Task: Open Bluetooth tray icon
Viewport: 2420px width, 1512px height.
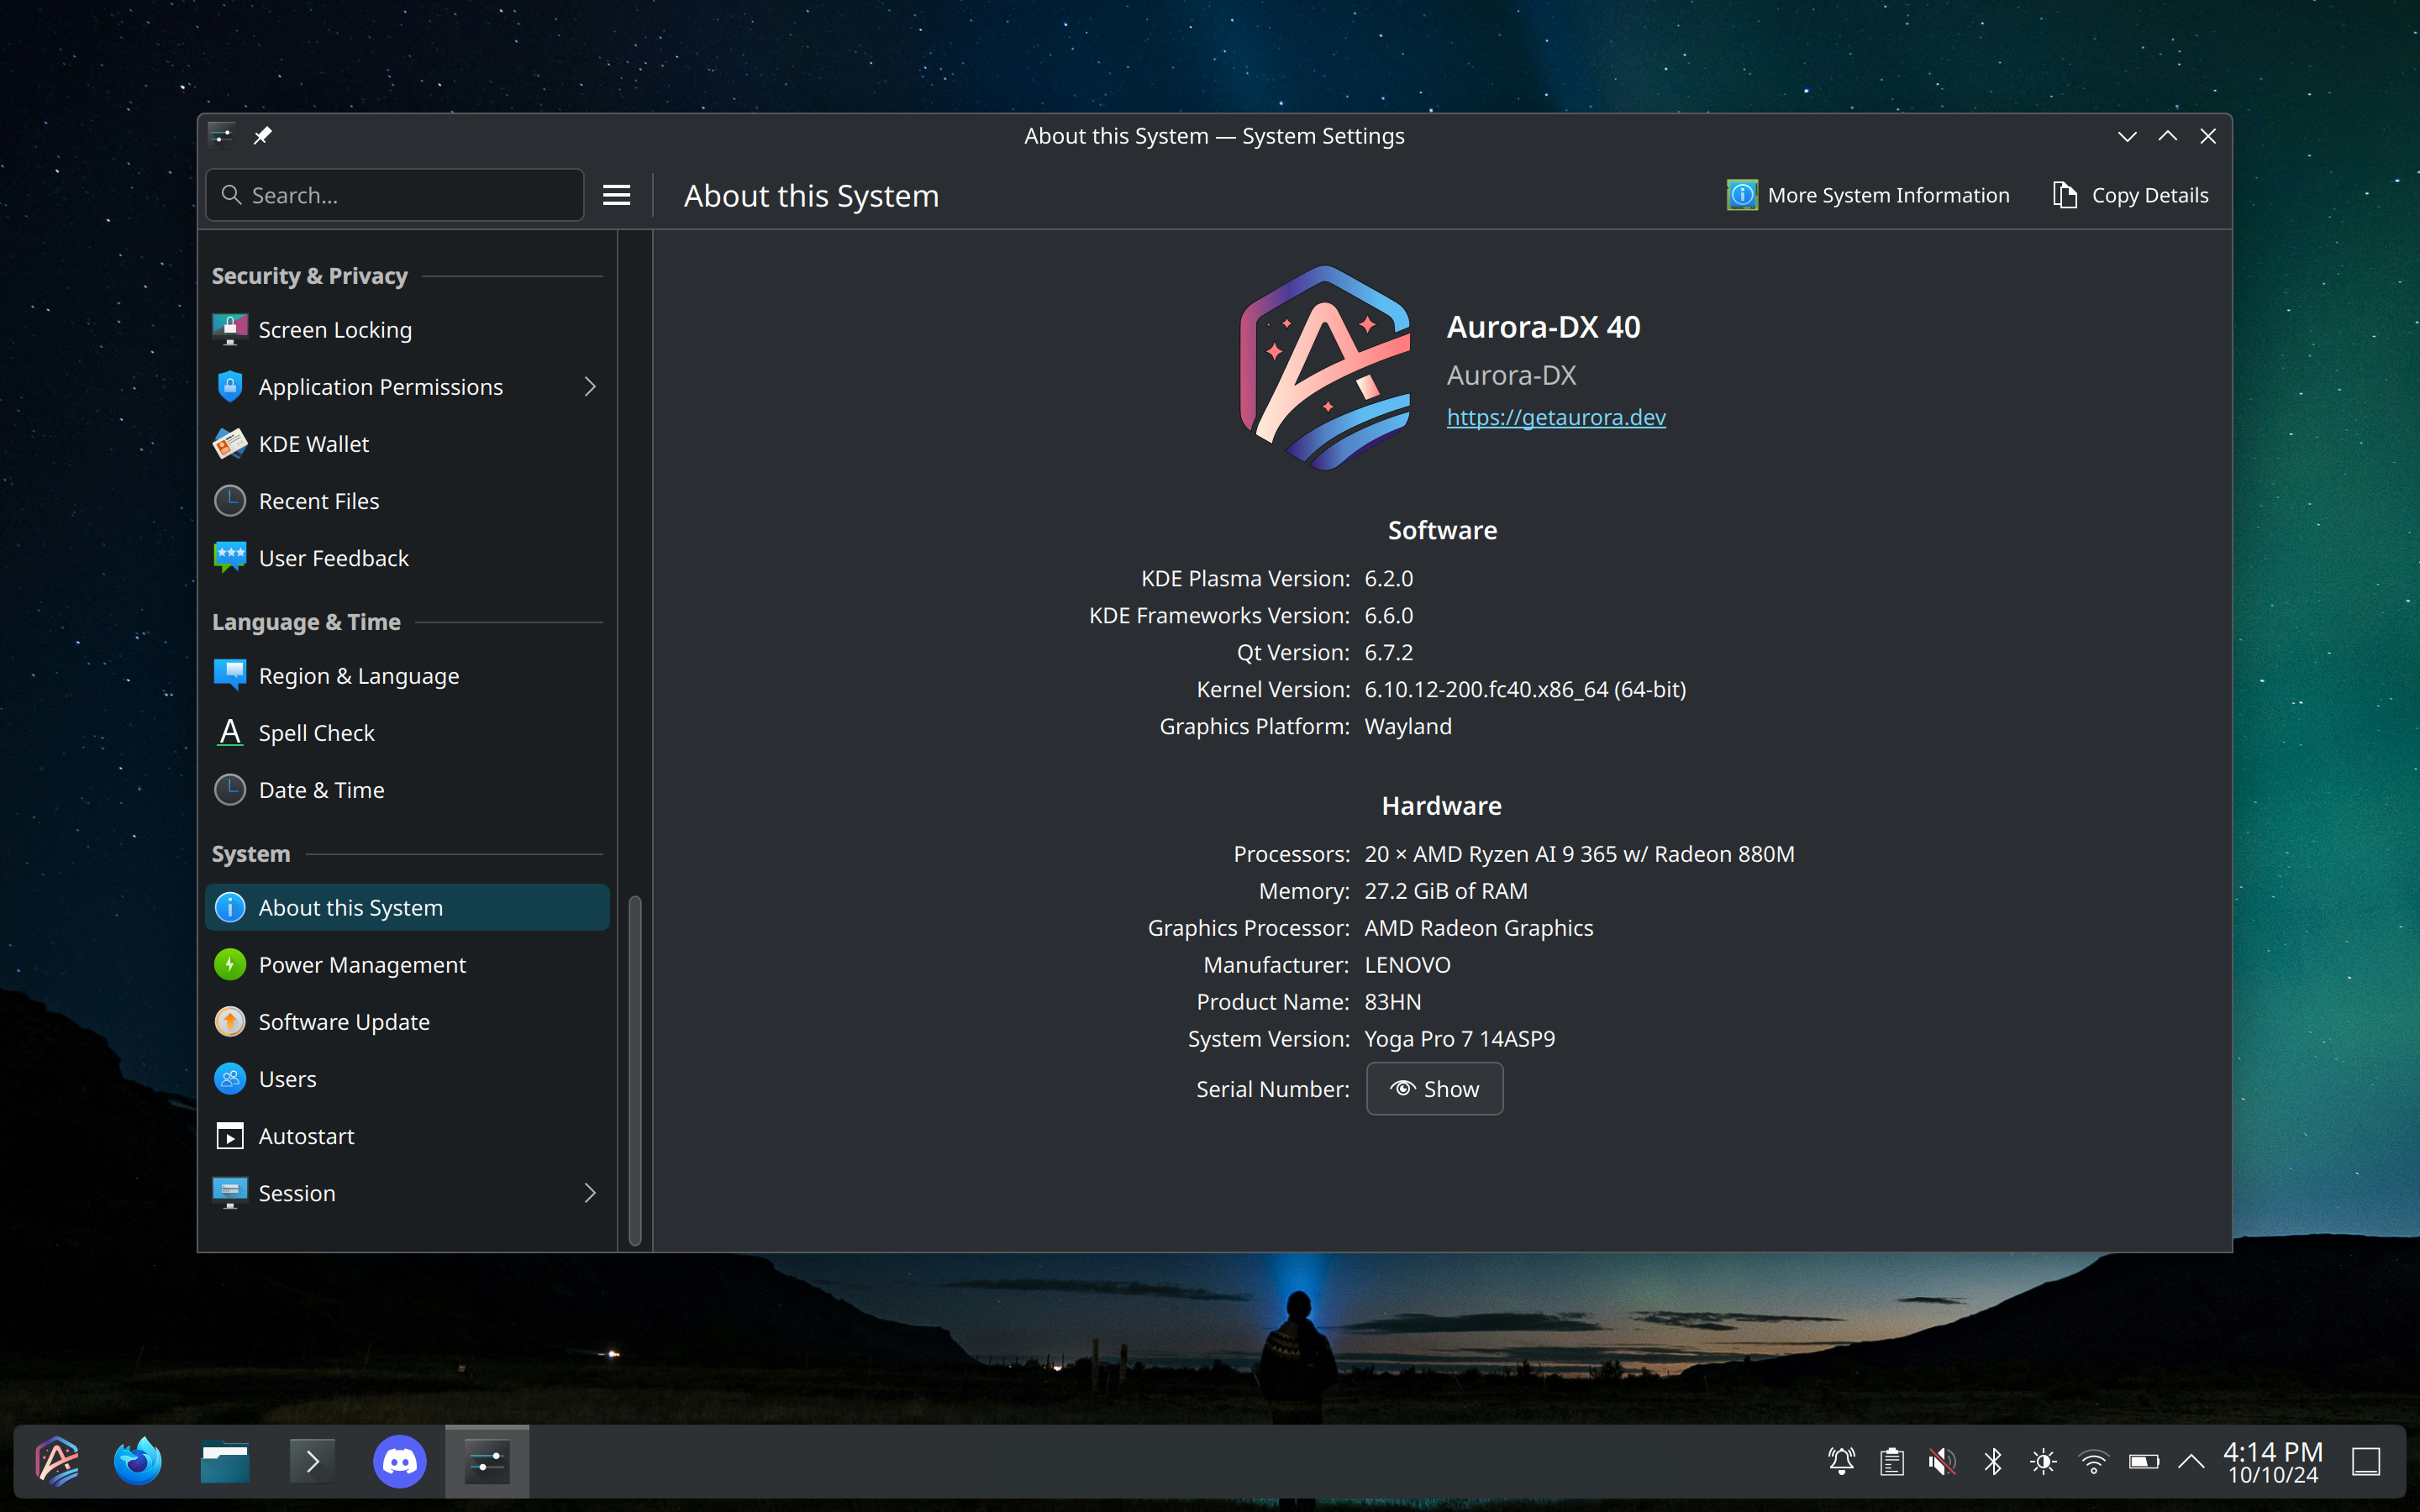Action: pos(1992,1461)
